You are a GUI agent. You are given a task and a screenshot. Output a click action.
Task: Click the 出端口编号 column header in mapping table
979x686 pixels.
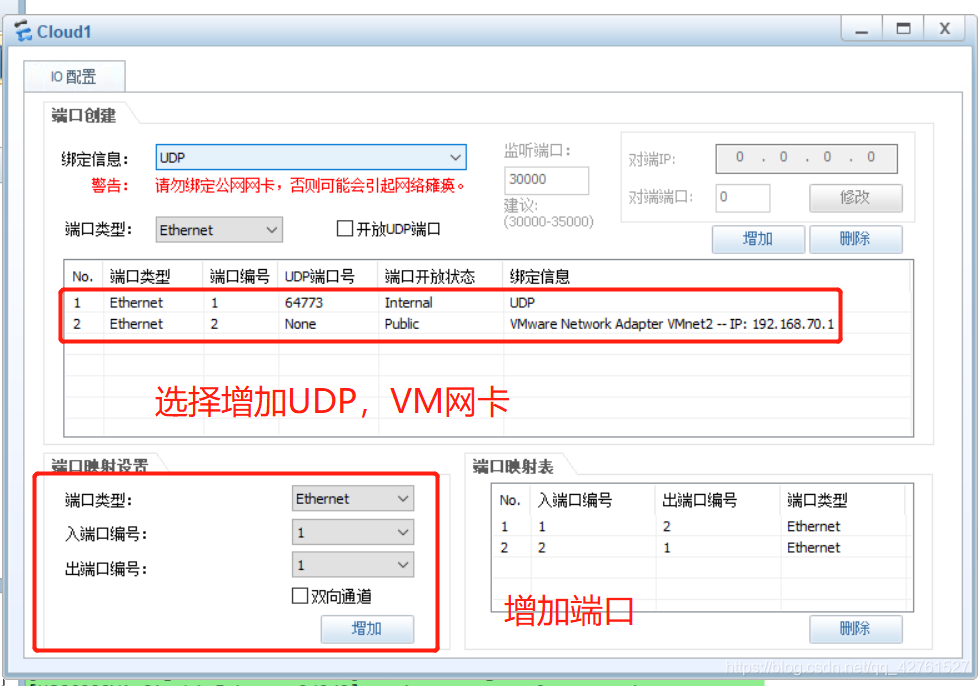[x=718, y=500]
